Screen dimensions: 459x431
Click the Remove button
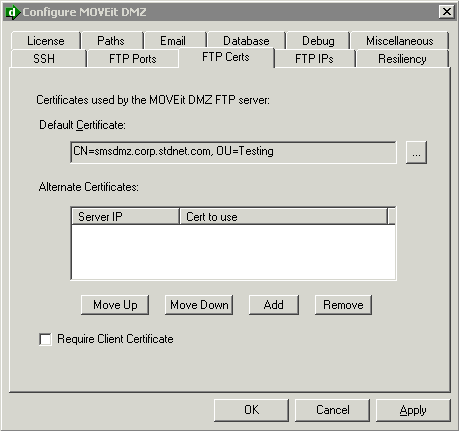point(343,305)
